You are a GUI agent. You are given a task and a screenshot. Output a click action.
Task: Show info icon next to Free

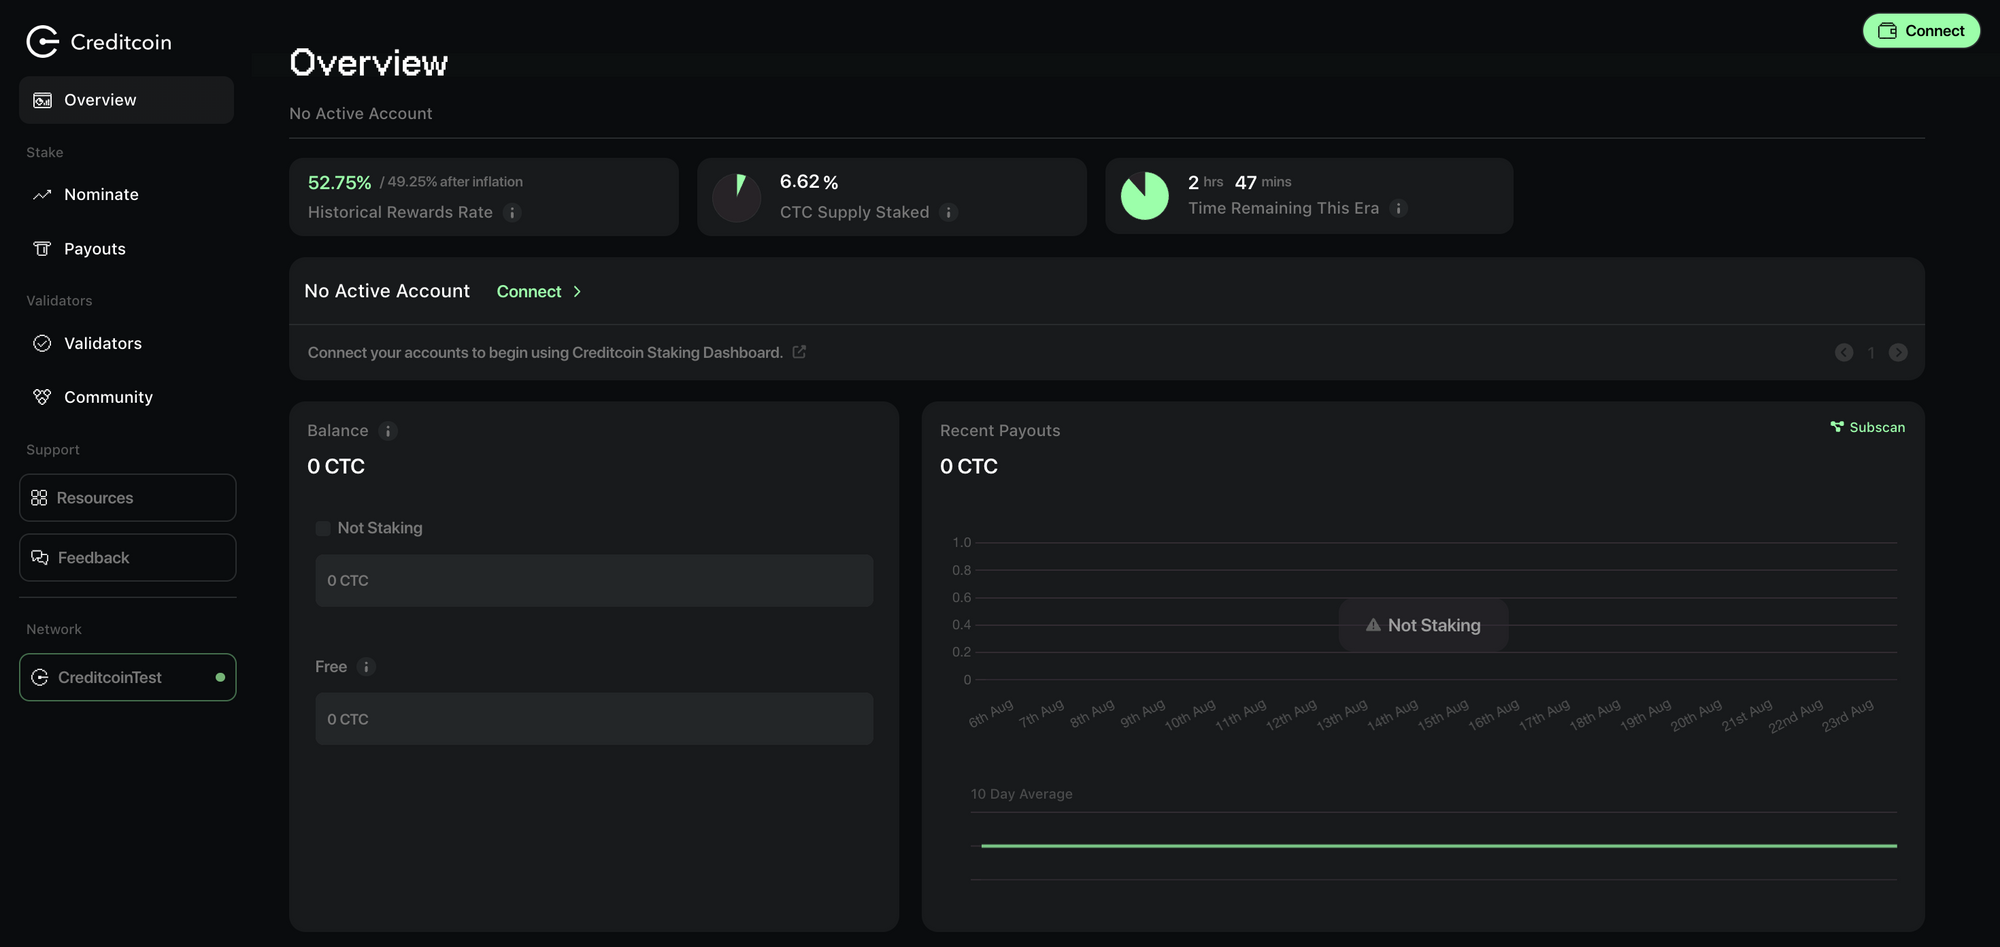(x=366, y=667)
